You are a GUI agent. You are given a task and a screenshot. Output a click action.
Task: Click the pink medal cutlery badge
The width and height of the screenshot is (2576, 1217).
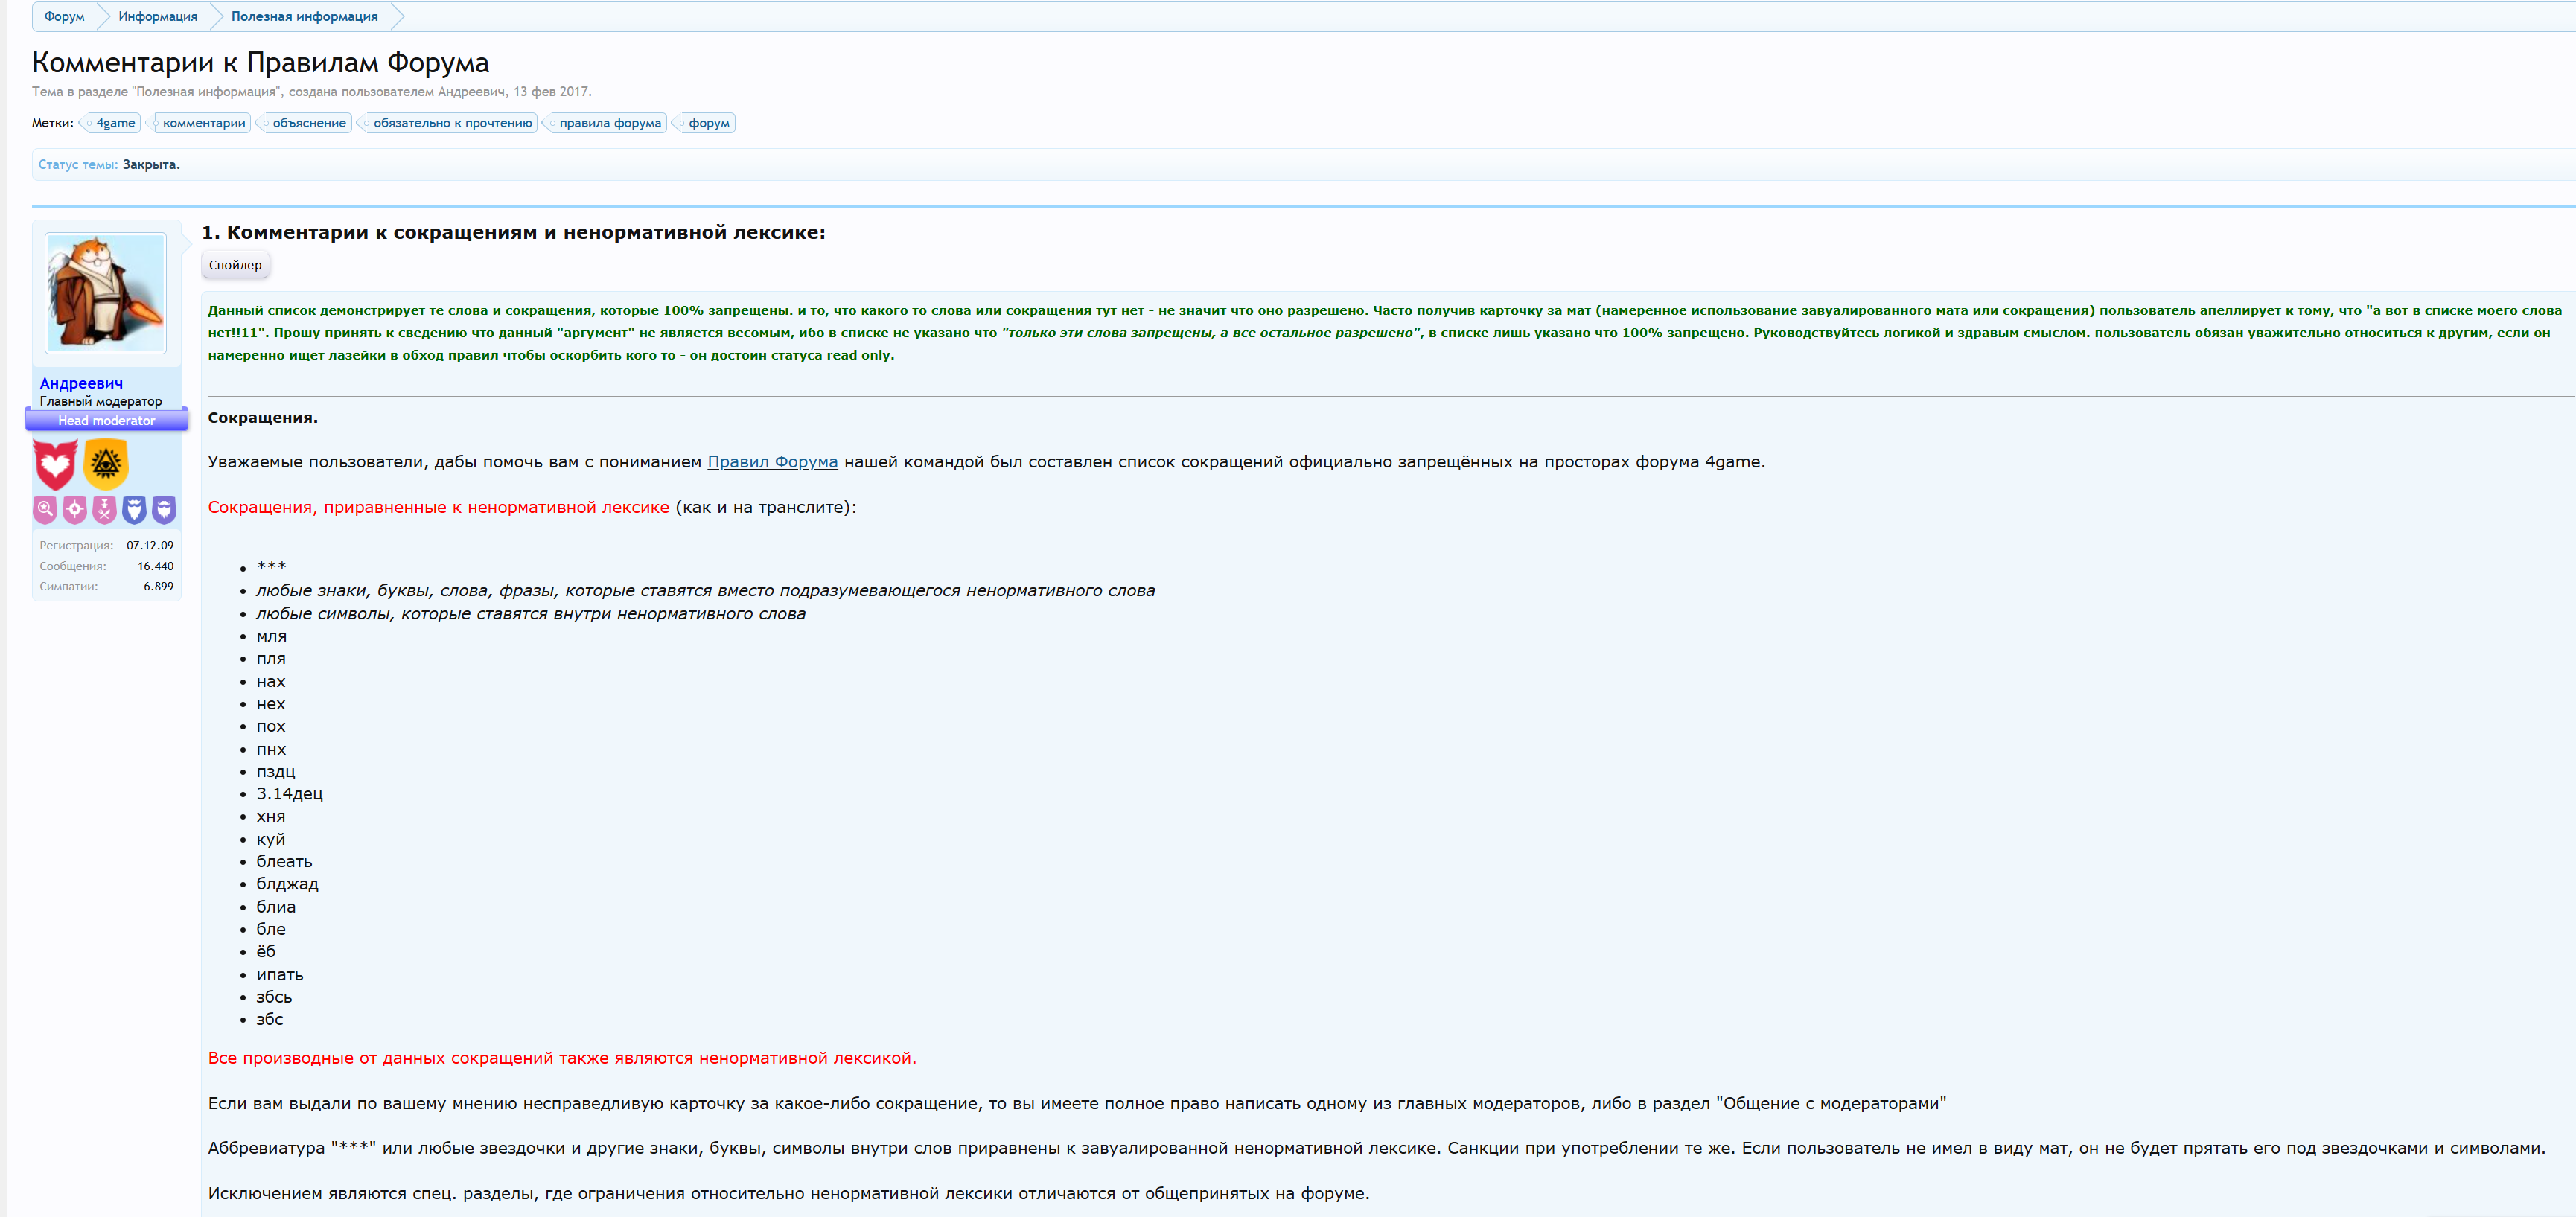[x=104, y=510]
